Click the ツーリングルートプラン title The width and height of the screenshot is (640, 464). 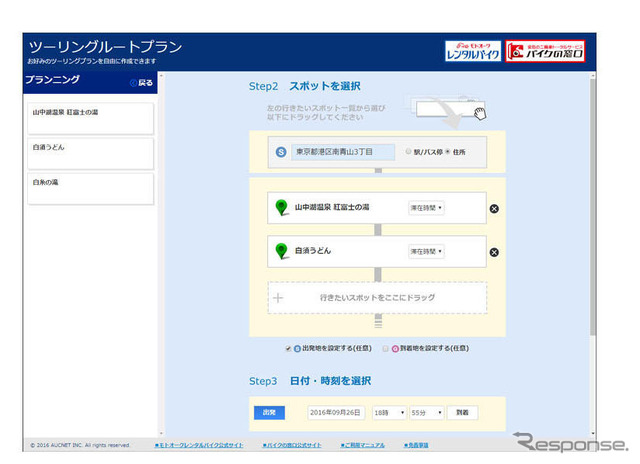pyautogui.click(x=105, y=47)
